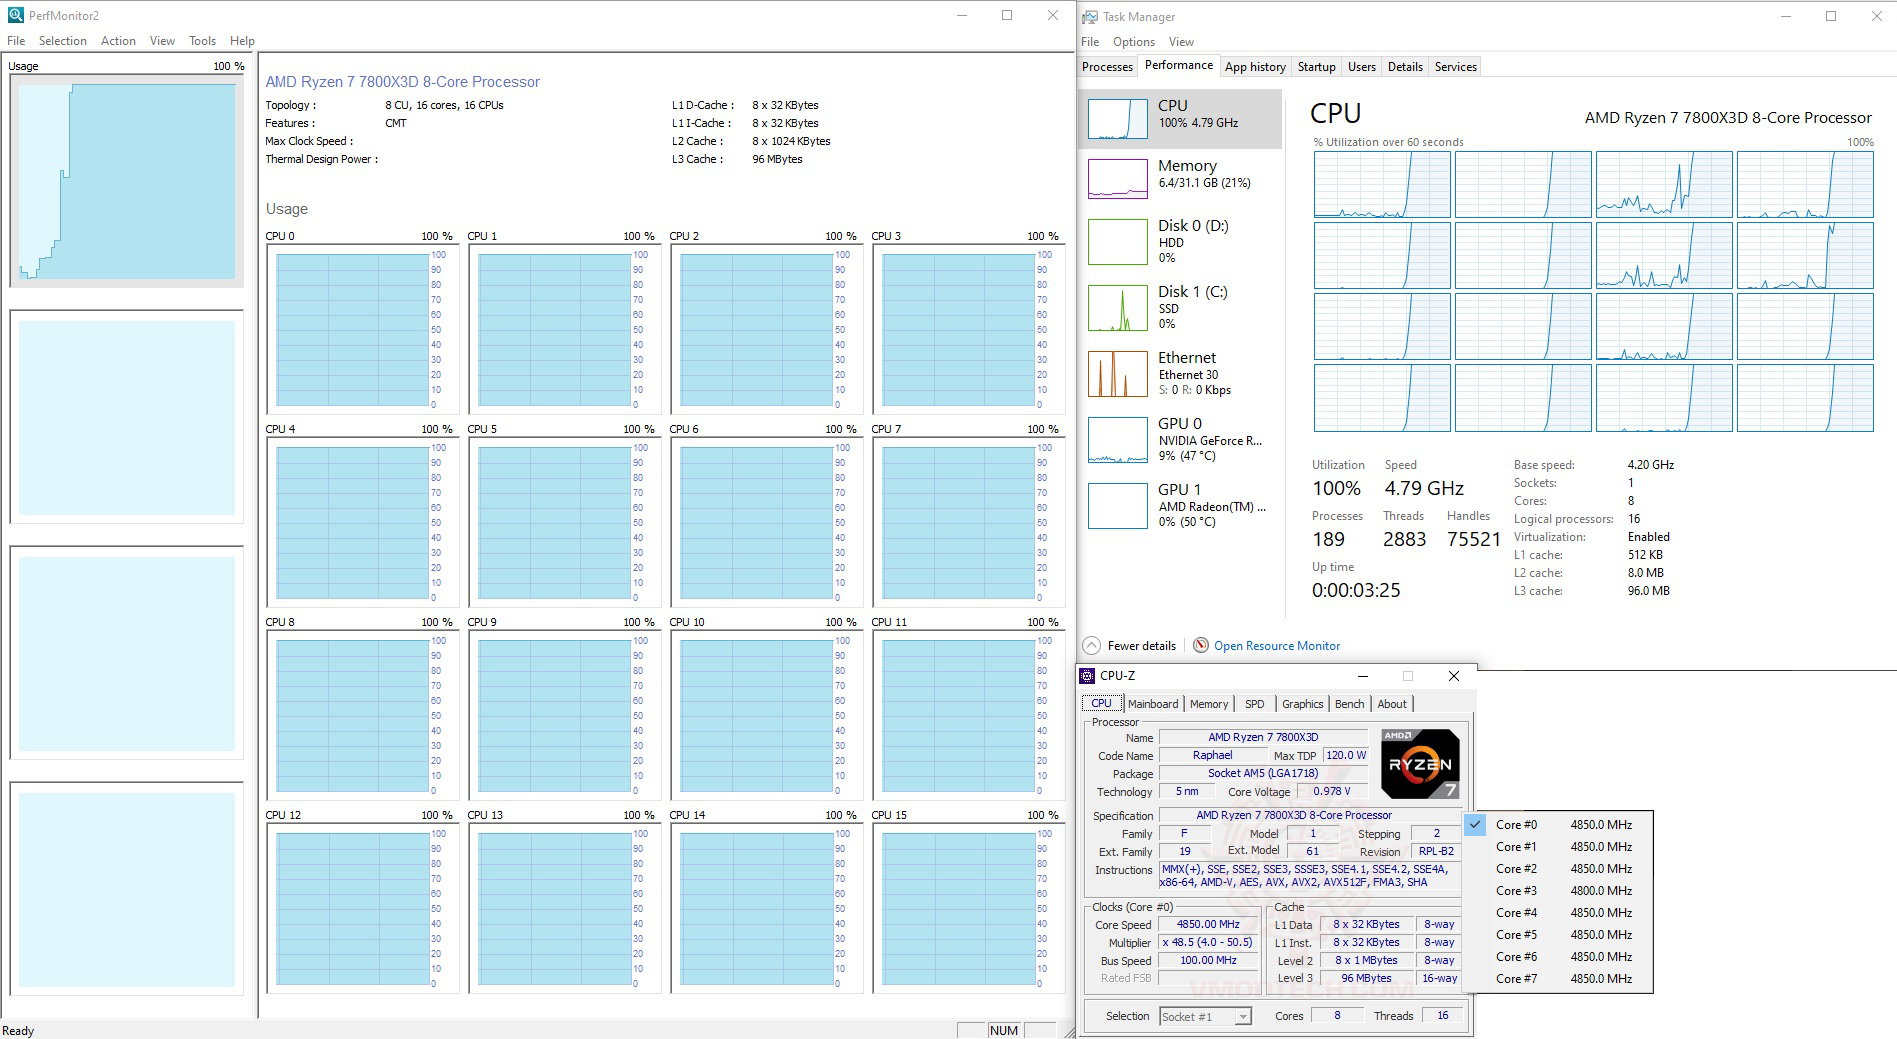This screenshot has height=1039, width=1897.
Task: Click the Open Resource Monitor icon
Action: pos(1201,646)
